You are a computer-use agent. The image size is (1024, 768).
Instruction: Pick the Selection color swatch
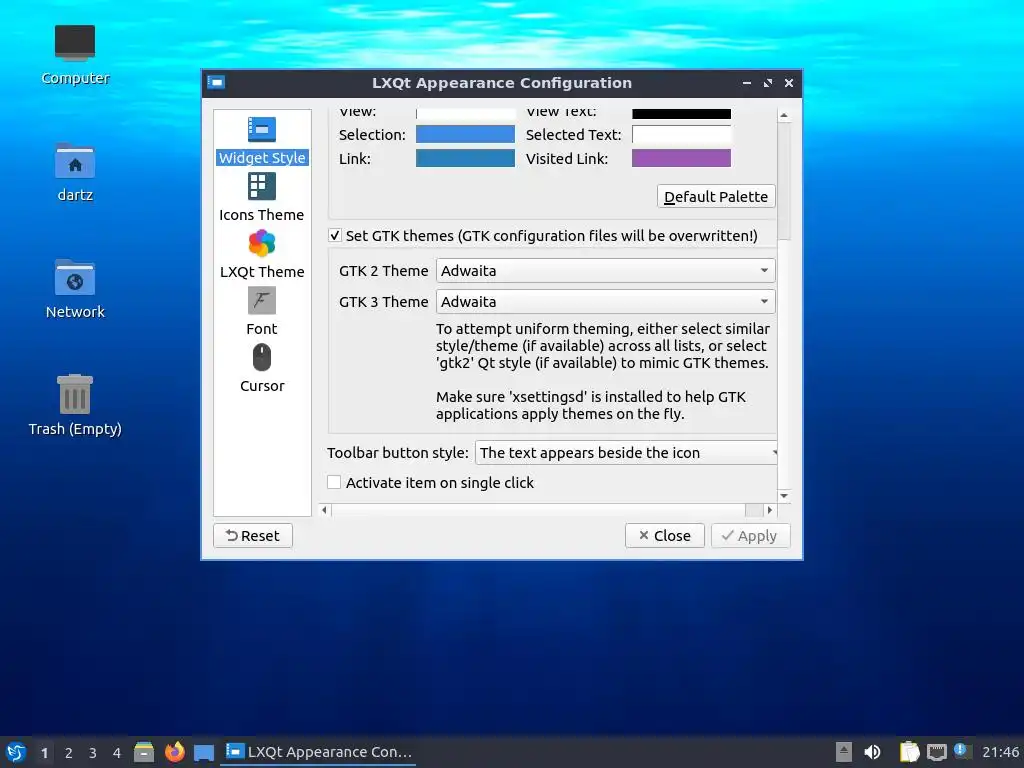(465, 135)
